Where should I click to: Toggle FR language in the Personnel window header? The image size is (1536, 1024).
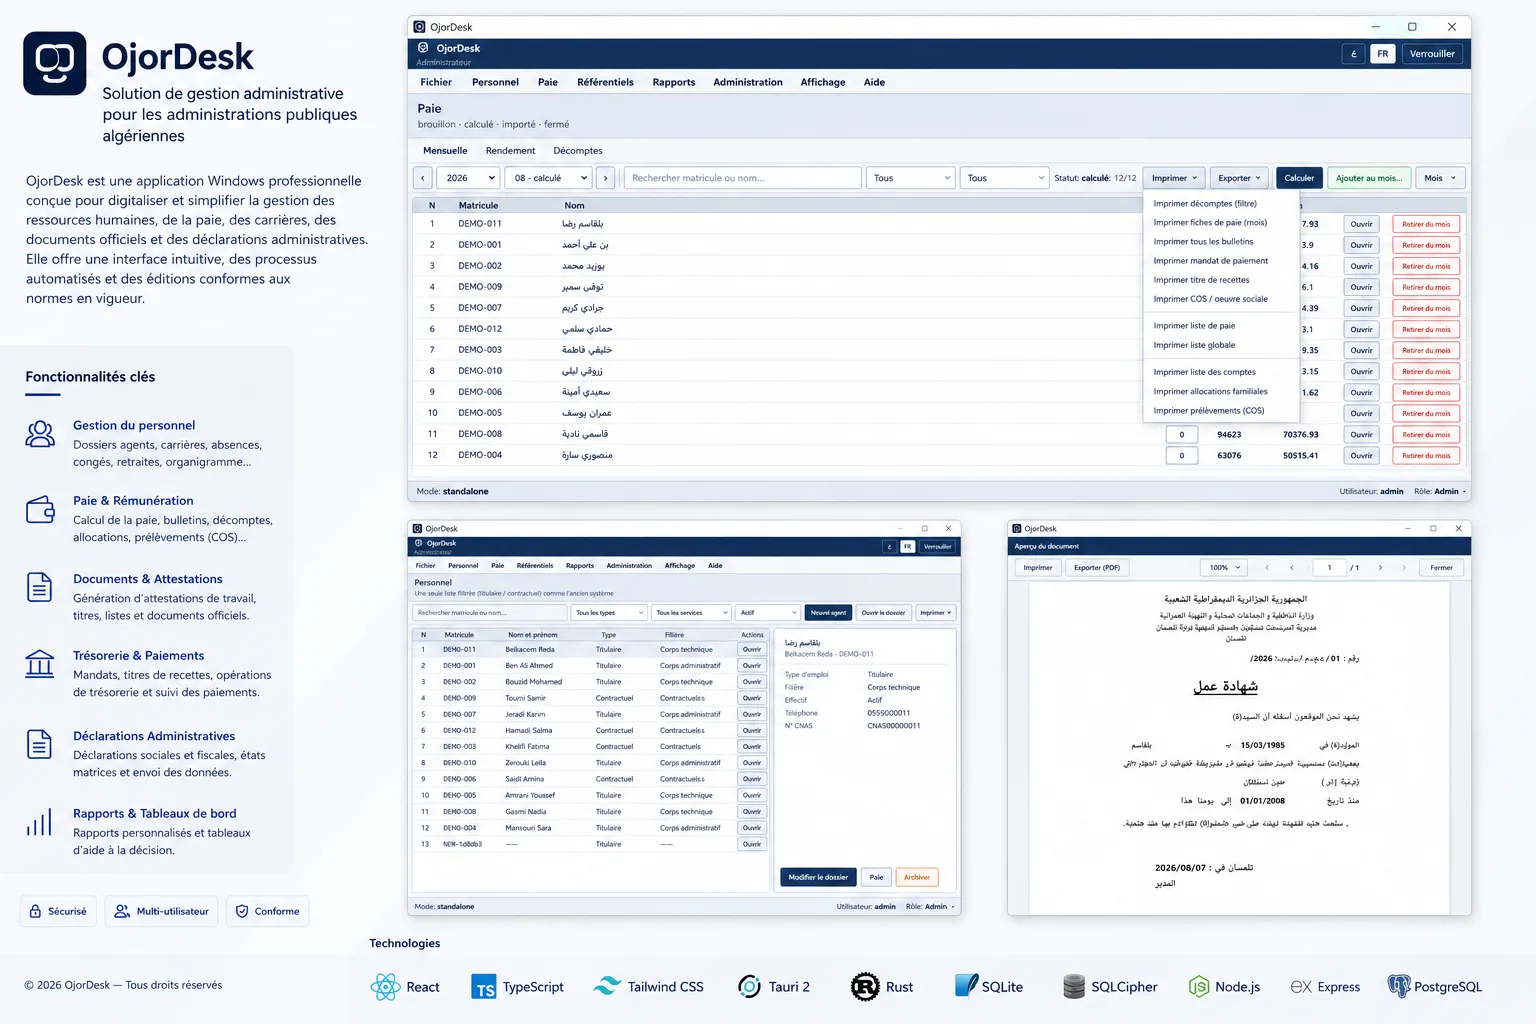[907, 547]
